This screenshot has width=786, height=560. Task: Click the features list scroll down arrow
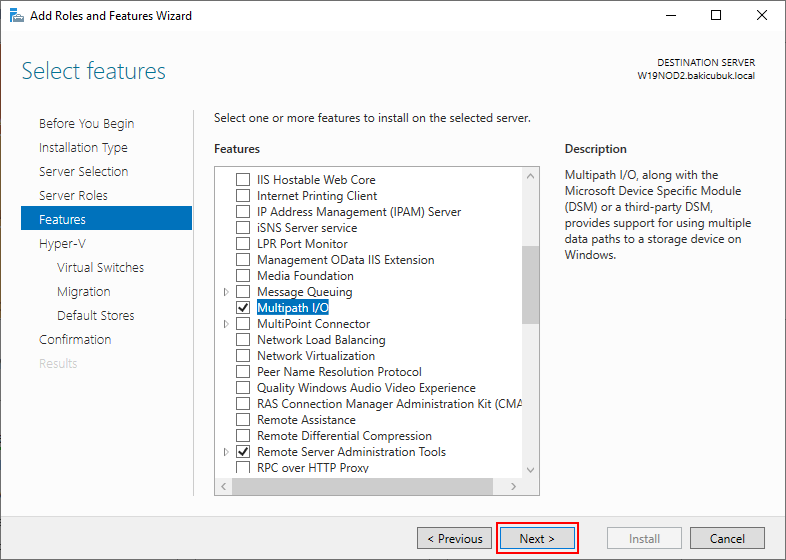coord(530,470)
